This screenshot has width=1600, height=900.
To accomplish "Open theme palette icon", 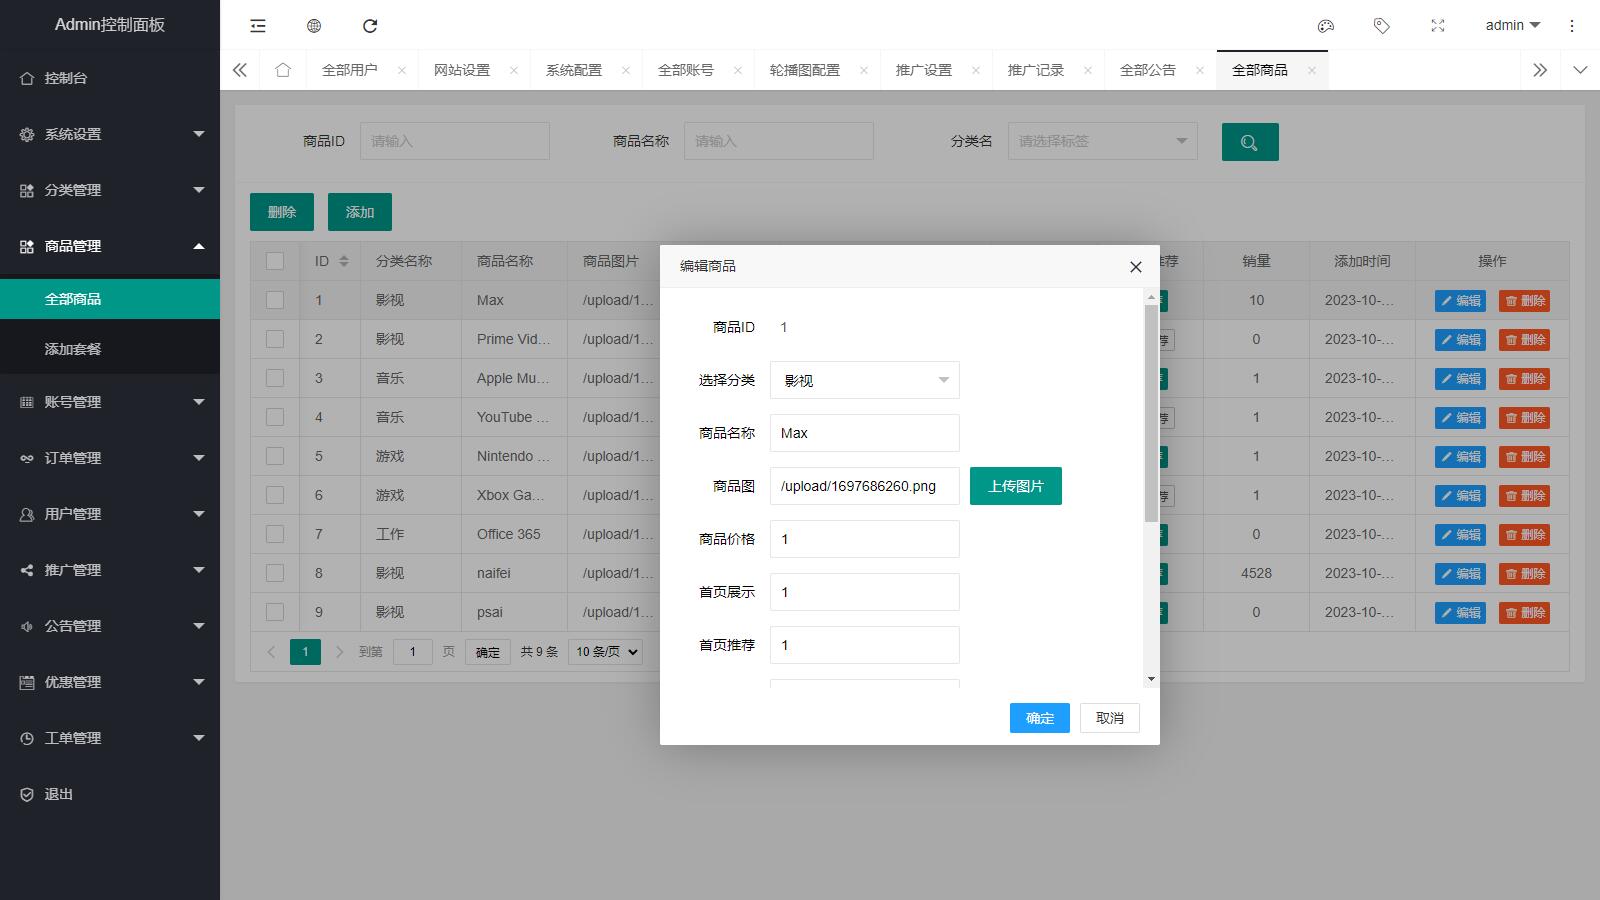I will 1326,26.
